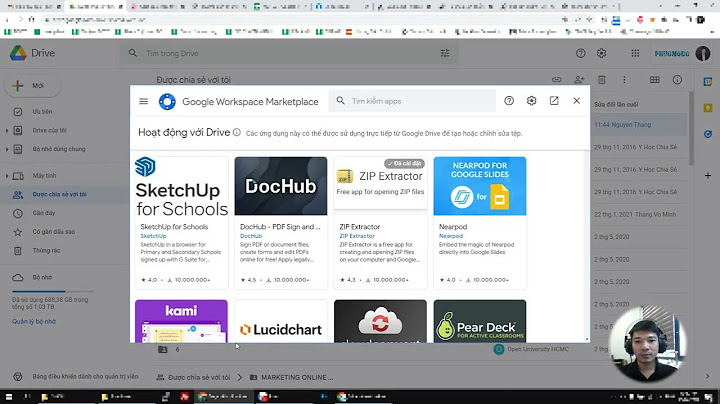Expand the Drive của tôi tree arrow
Screen dimensions: 720x404
(7, 130)
